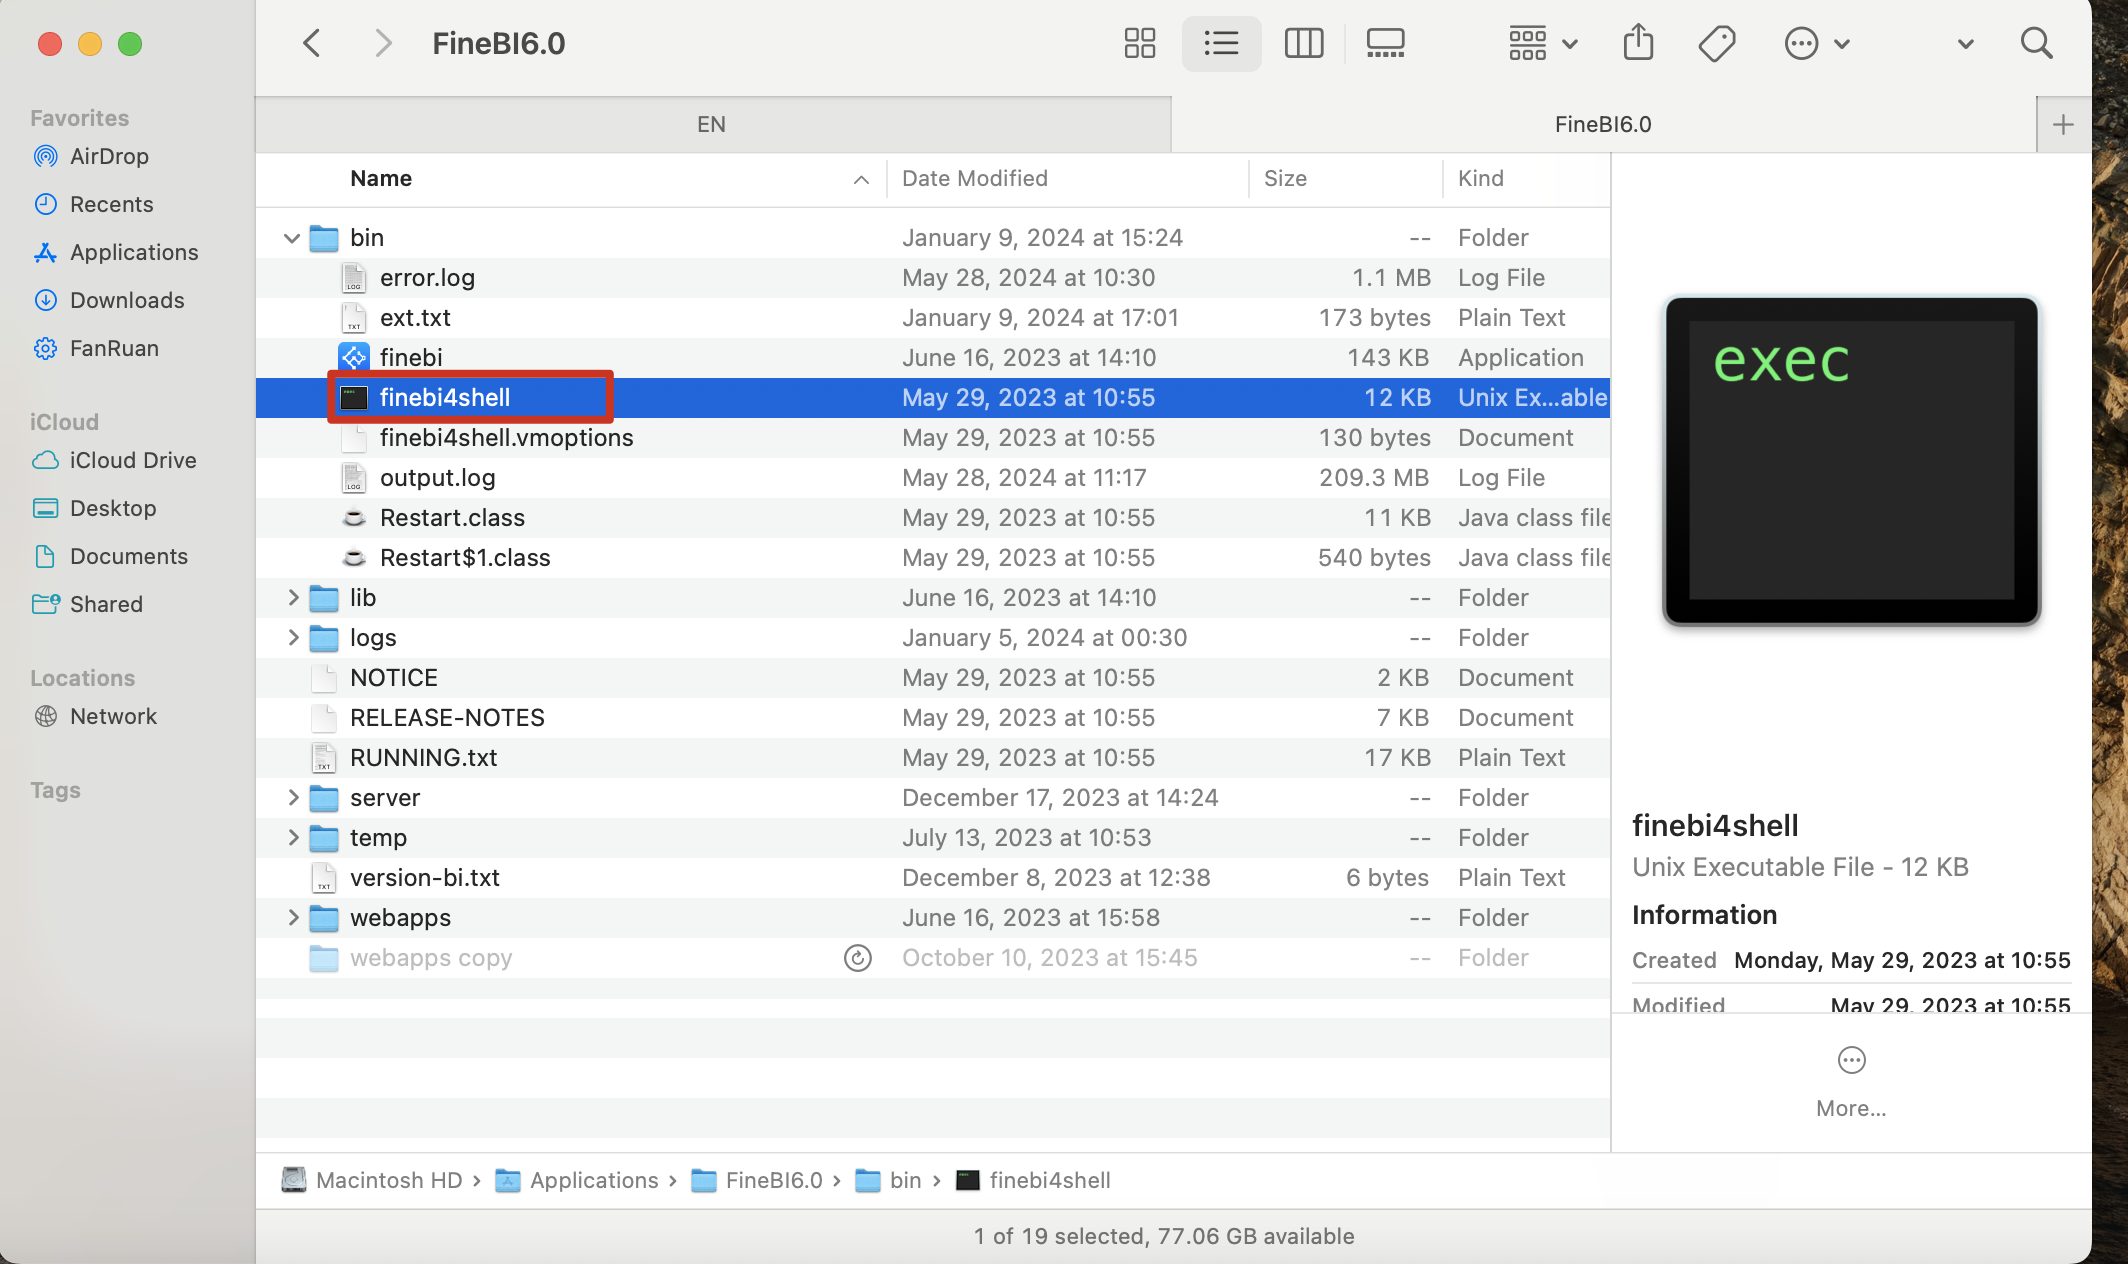The width and height of the screenshot is (2128, 1264).
Task: Open the More actions ellipsis menu
Action: tap(1817, 43)
